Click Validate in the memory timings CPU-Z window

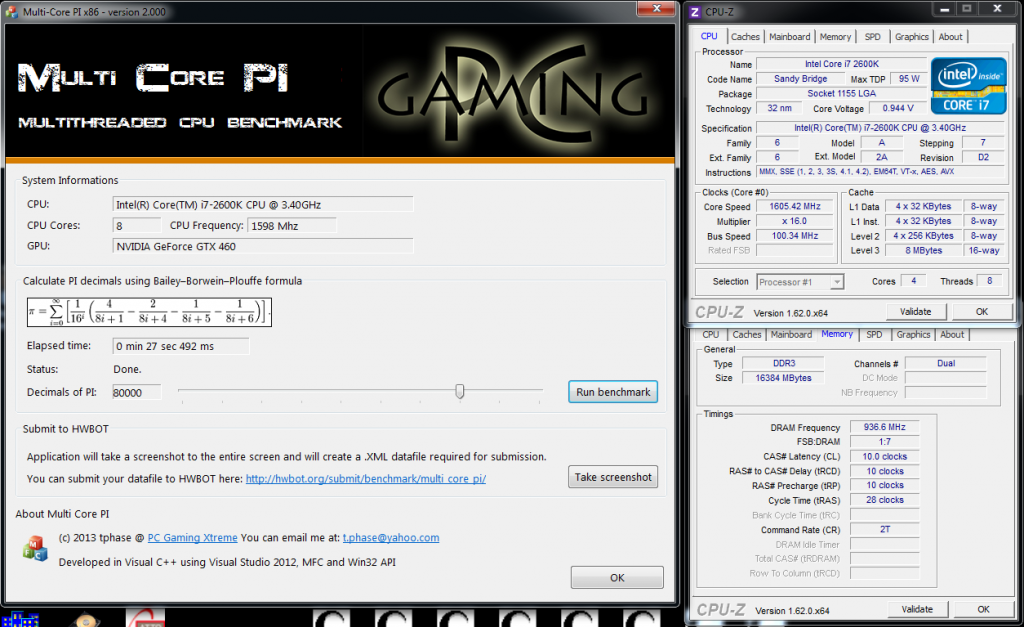(917, 609)
